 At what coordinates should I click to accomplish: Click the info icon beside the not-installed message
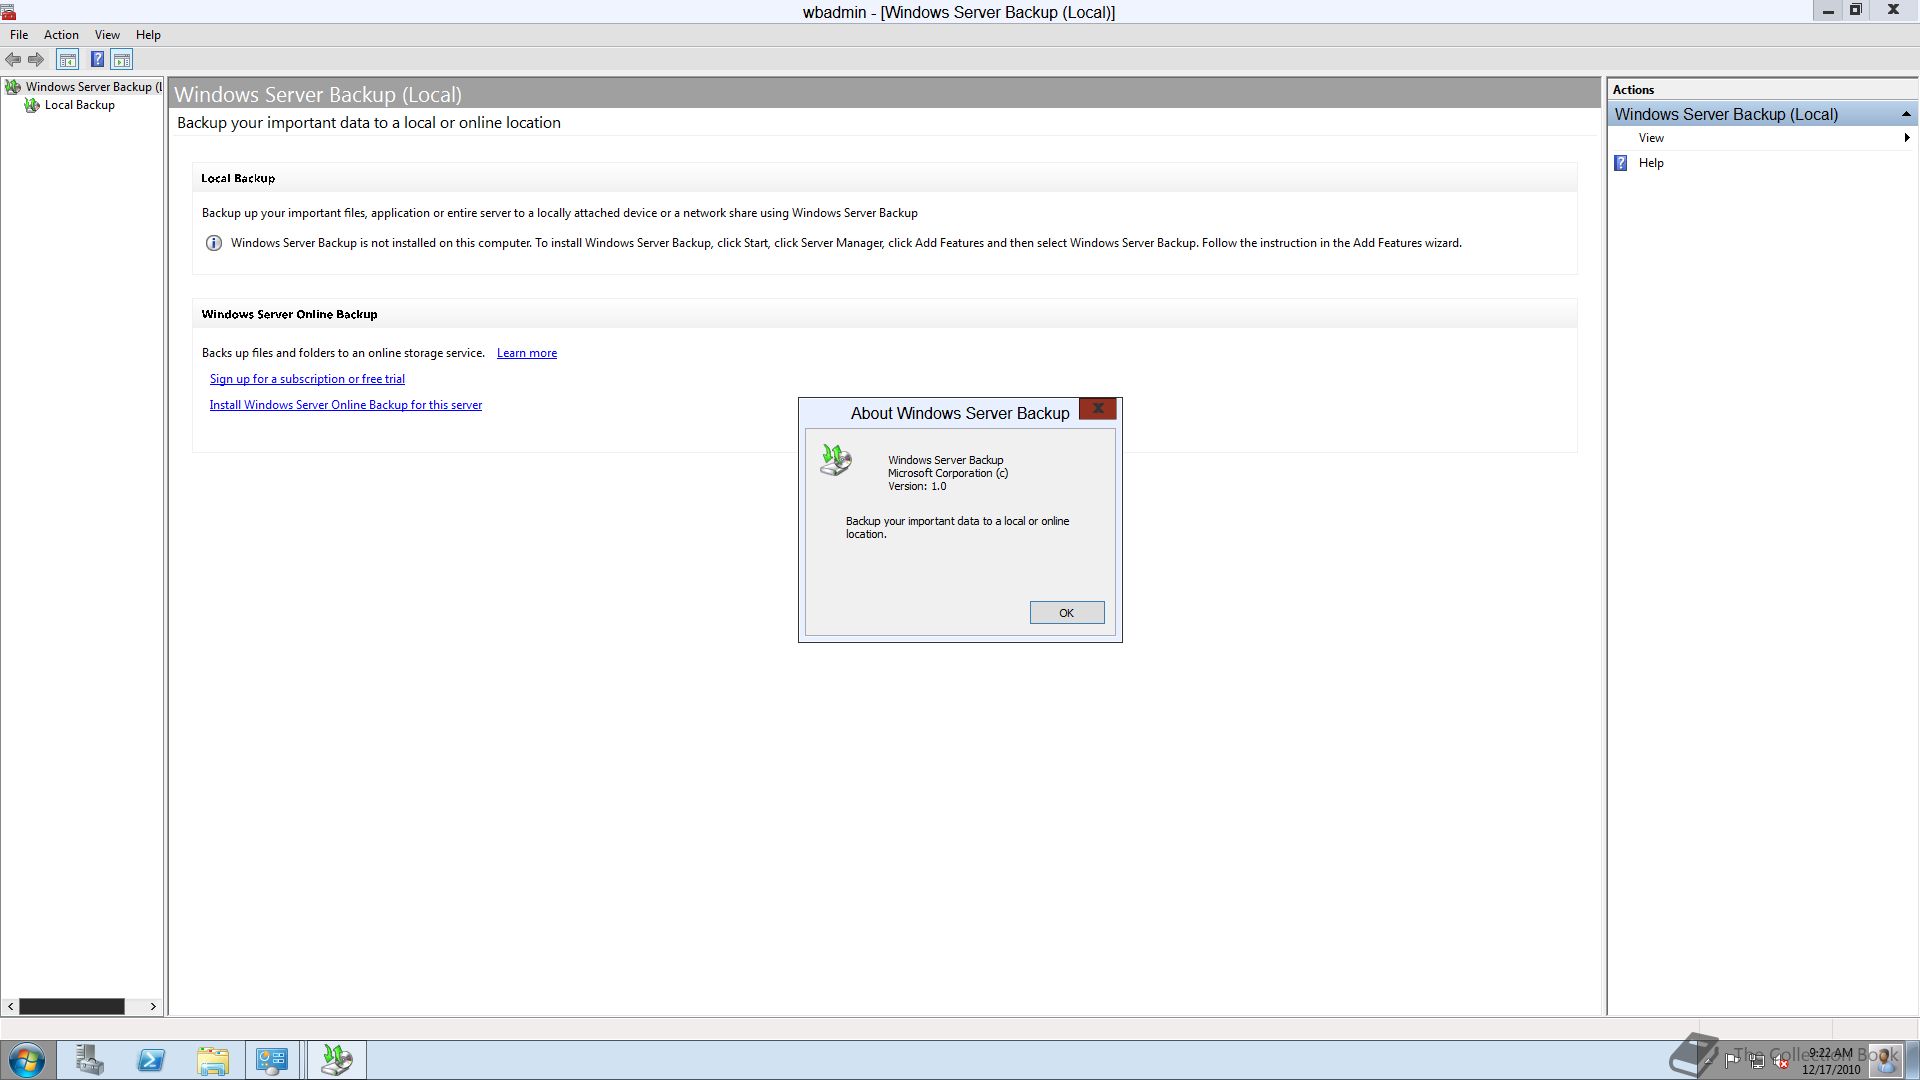tap(213, 243)
